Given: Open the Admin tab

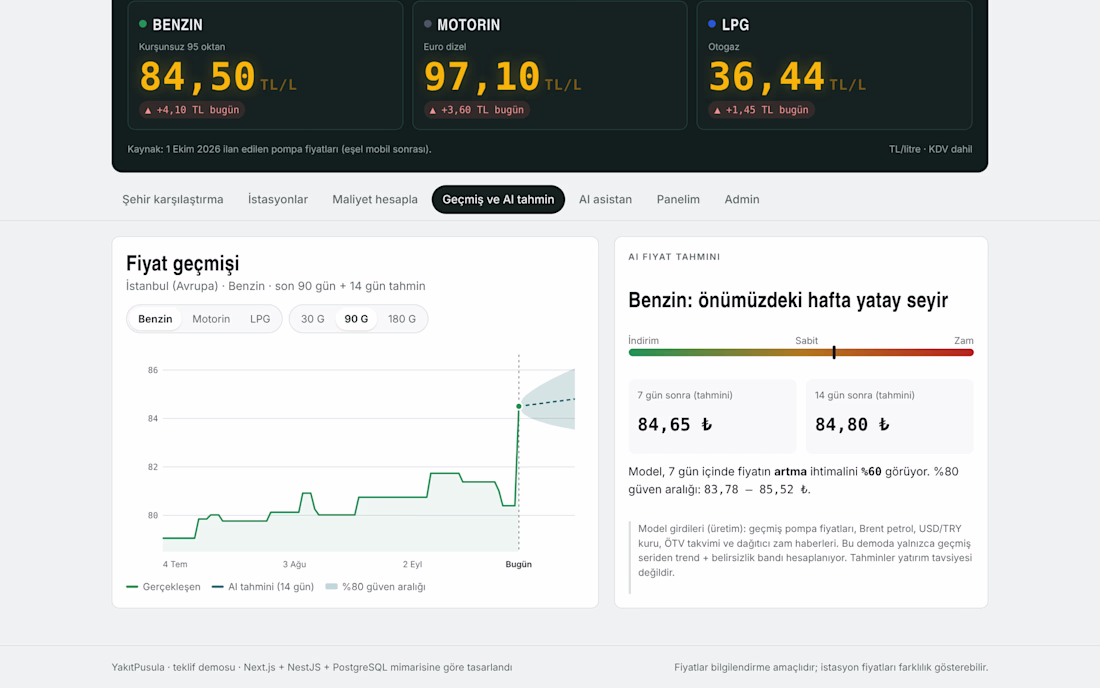Looking at the screenshot, I should pos(742,200).
